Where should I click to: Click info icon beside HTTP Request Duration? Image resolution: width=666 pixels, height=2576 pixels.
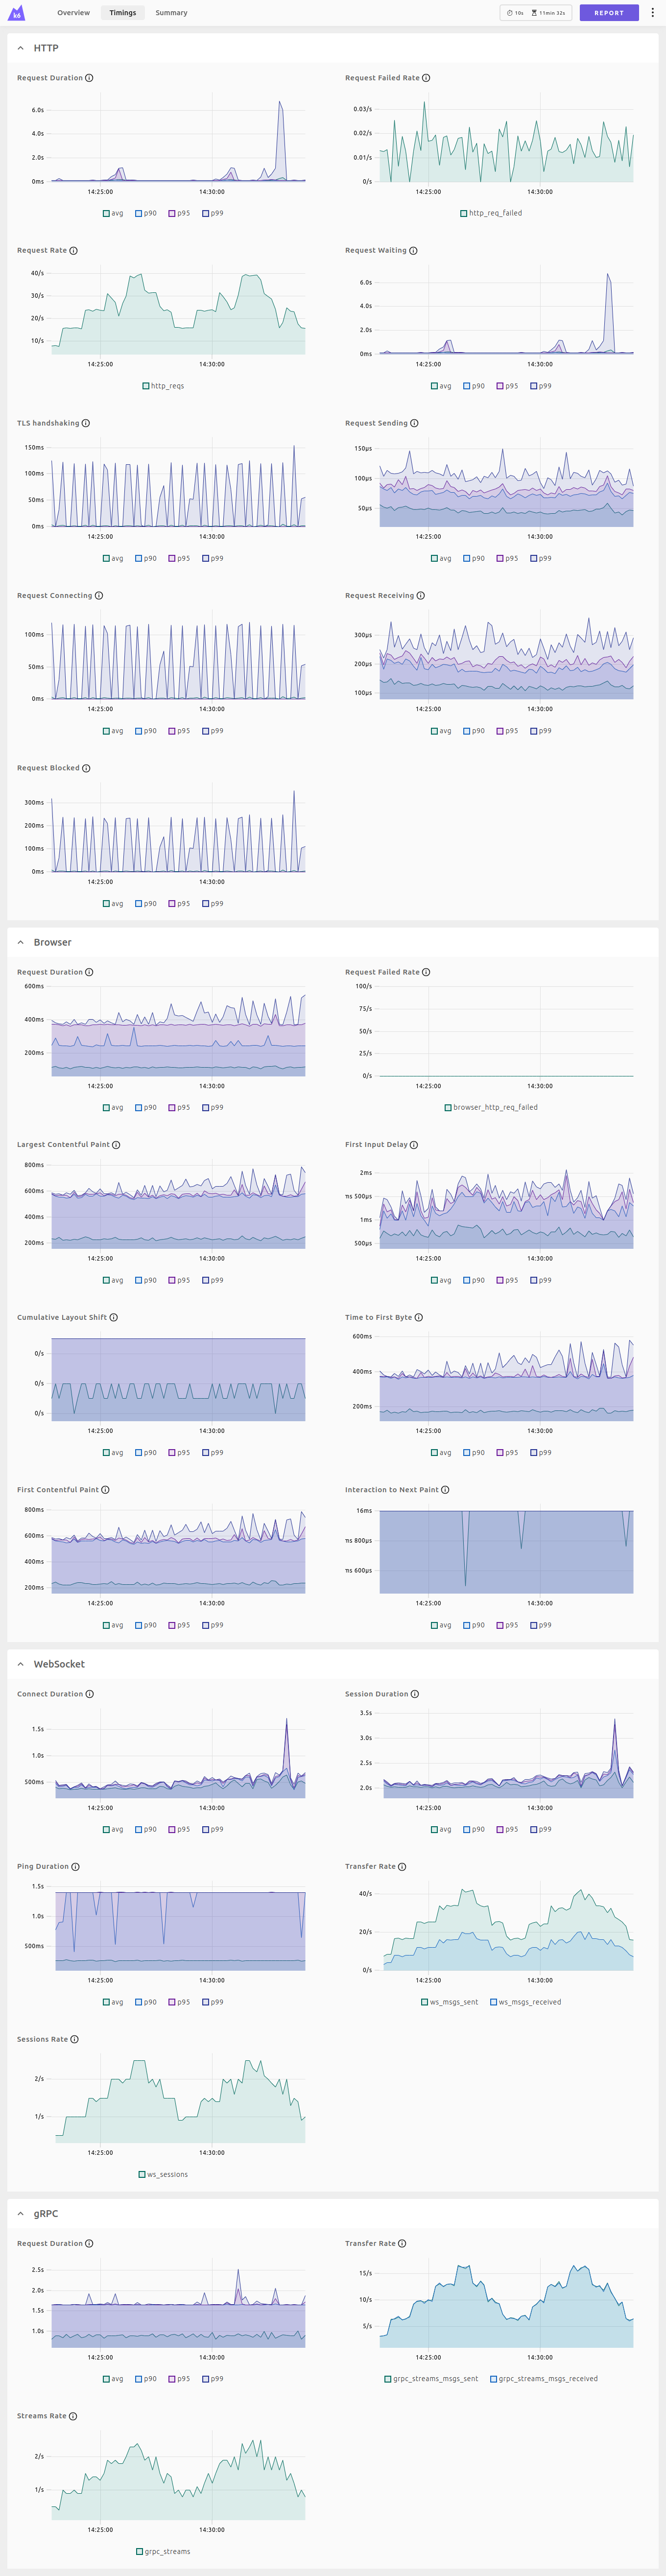pyautogui.click(x=89, y=78)
